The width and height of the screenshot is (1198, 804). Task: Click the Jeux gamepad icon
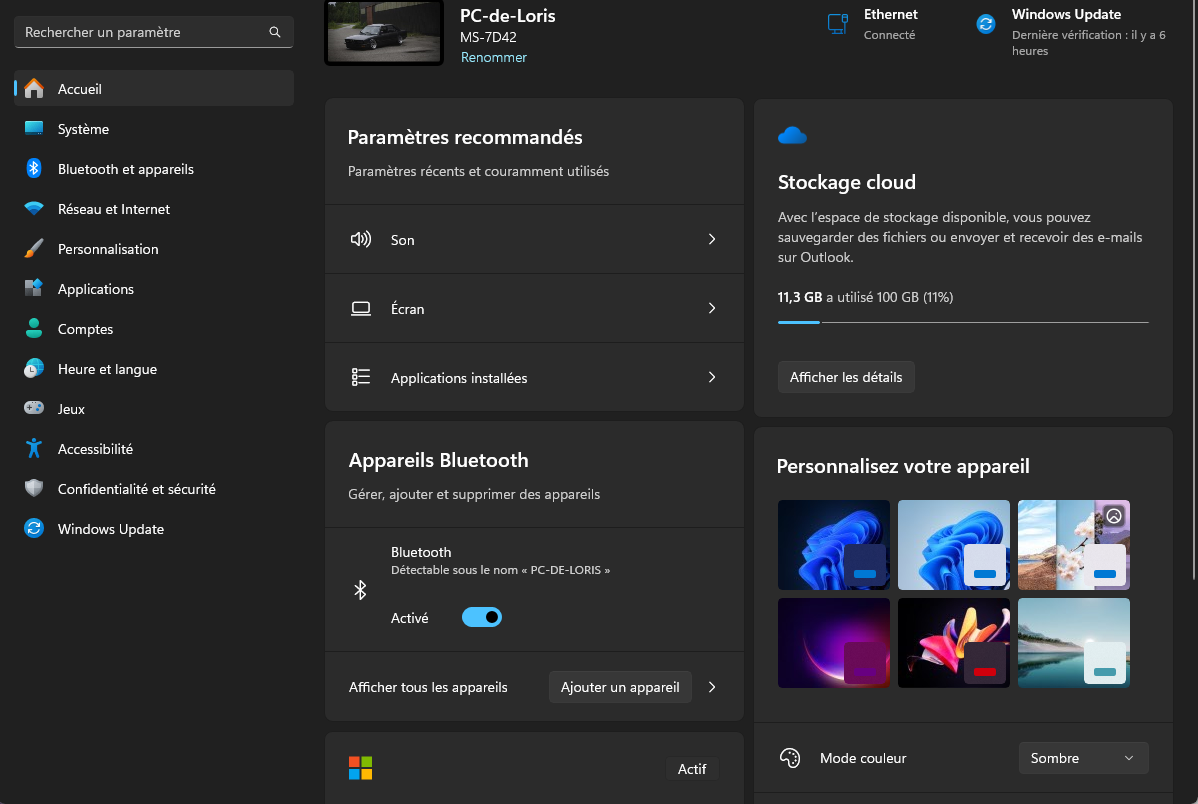(34, 408)
